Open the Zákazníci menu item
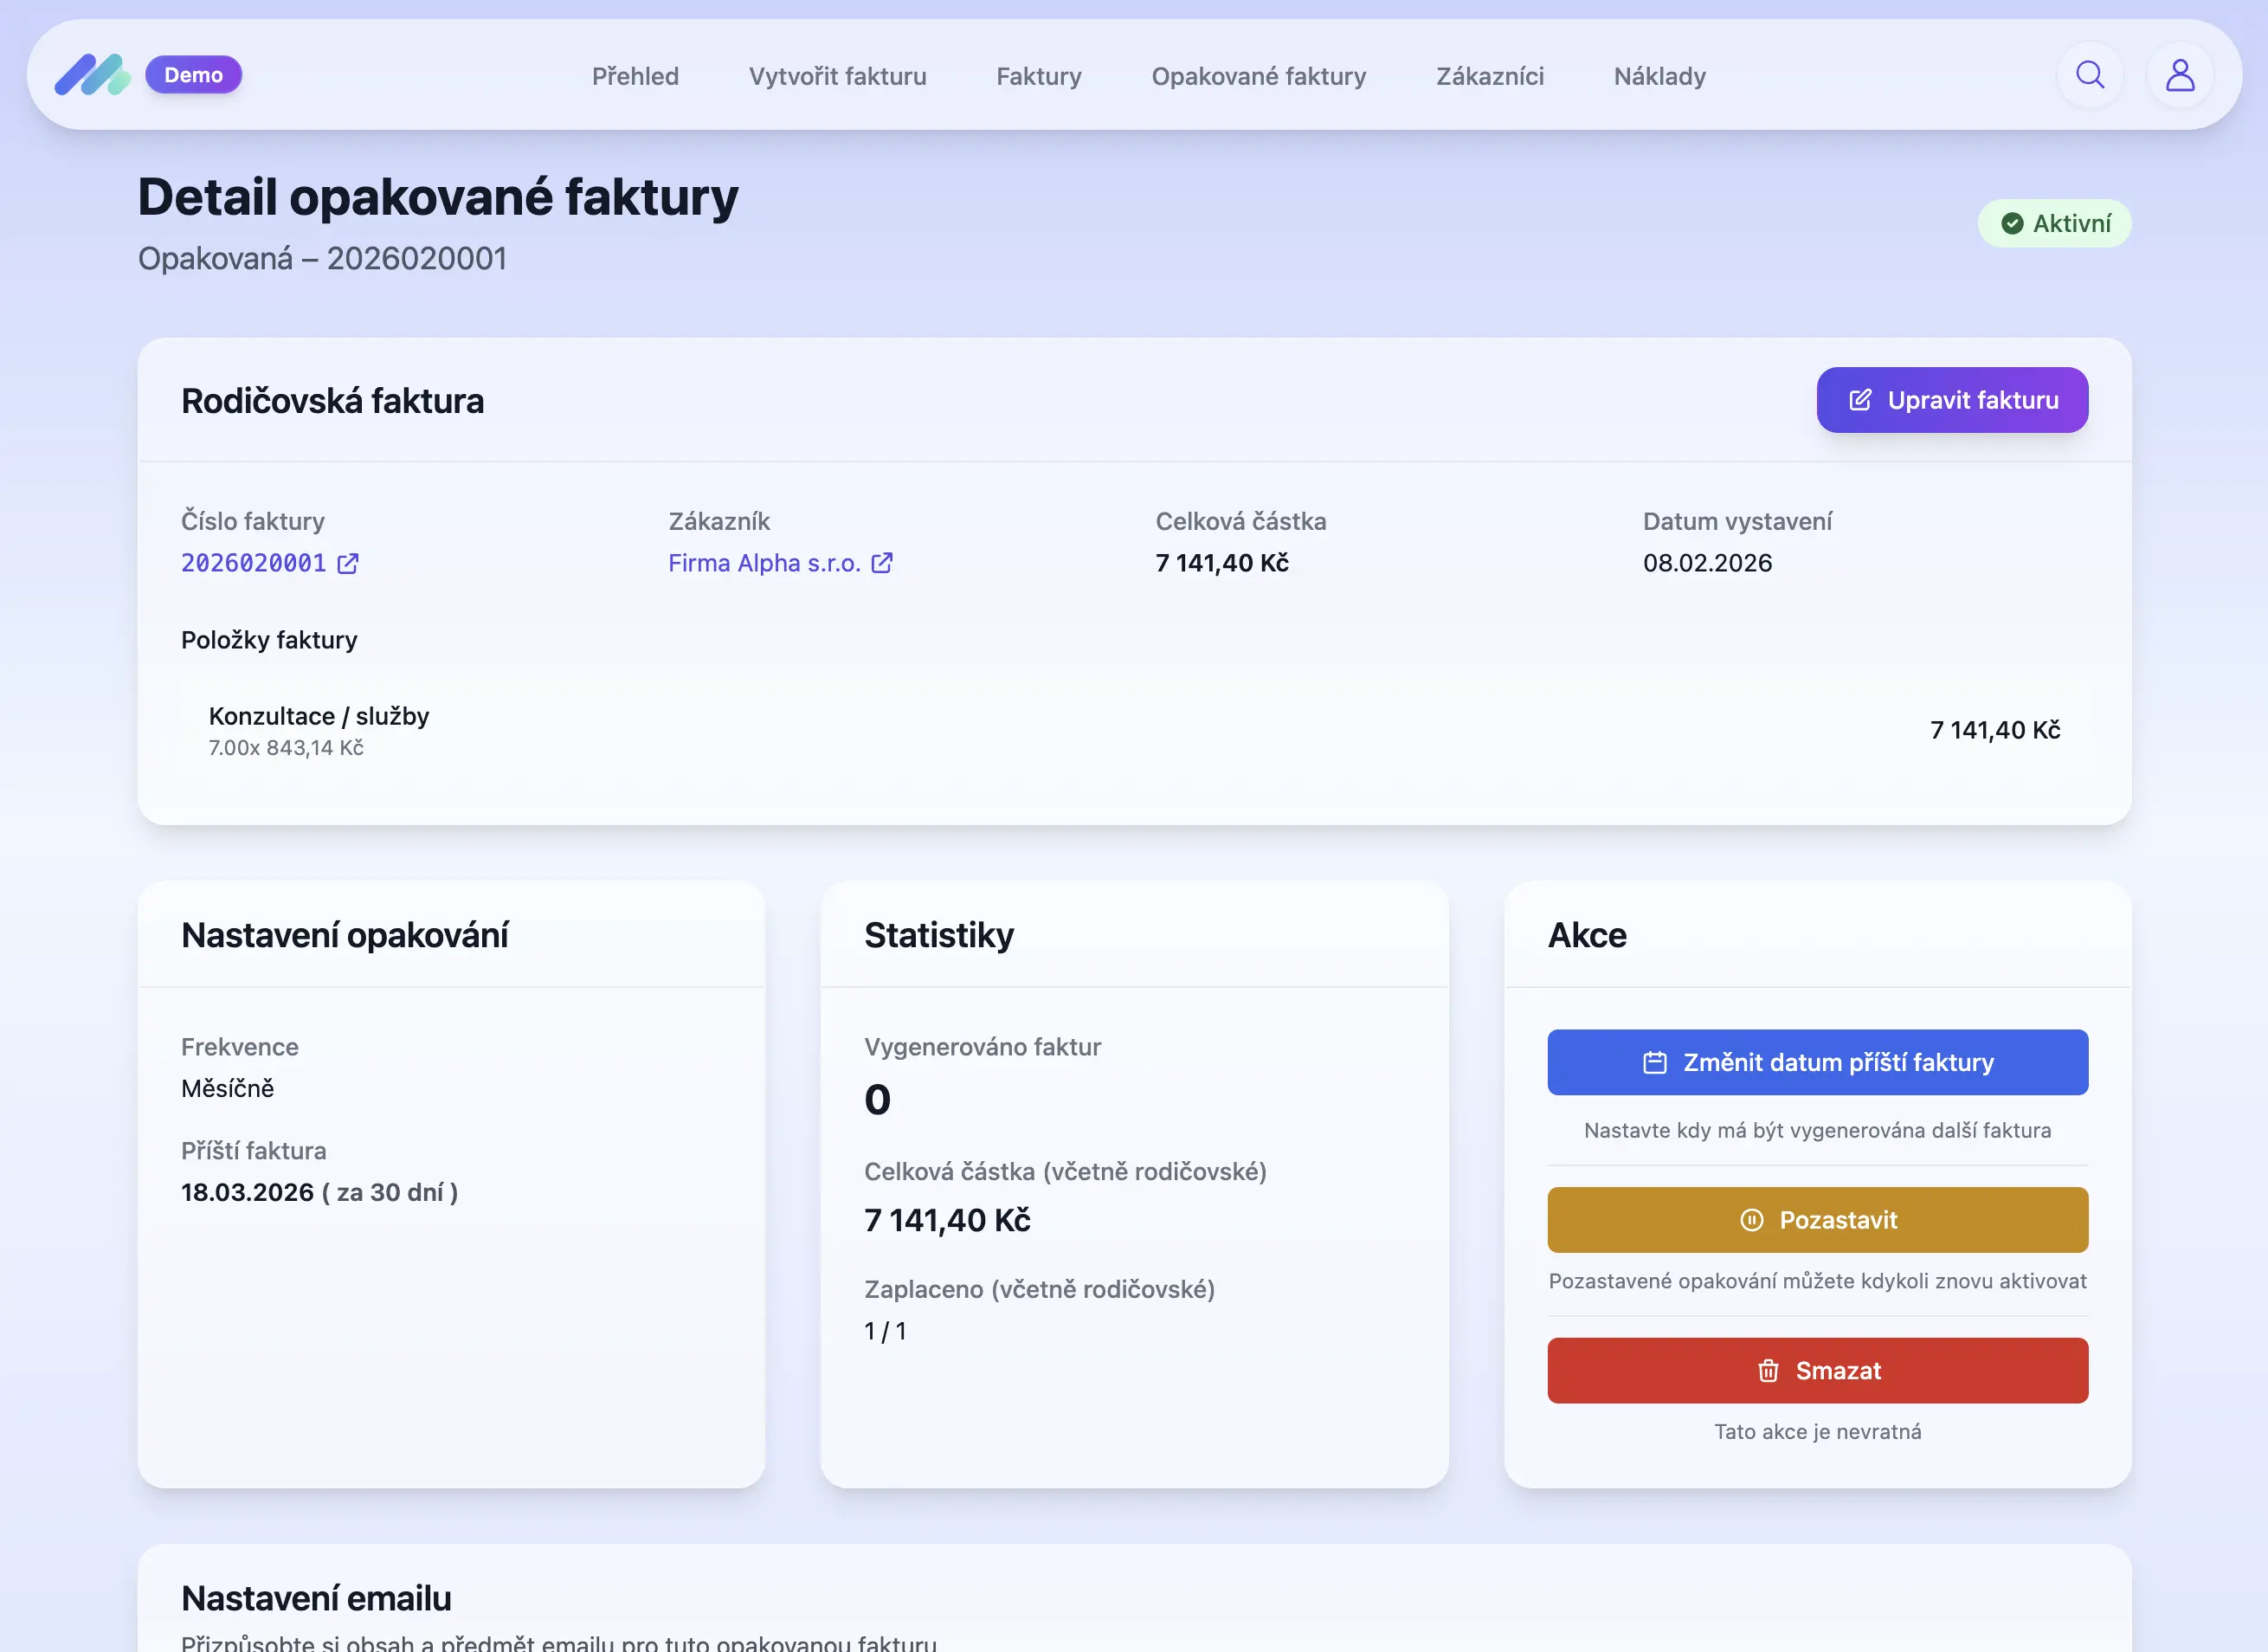The image size is (2268, 1652). pos(1489,76)
